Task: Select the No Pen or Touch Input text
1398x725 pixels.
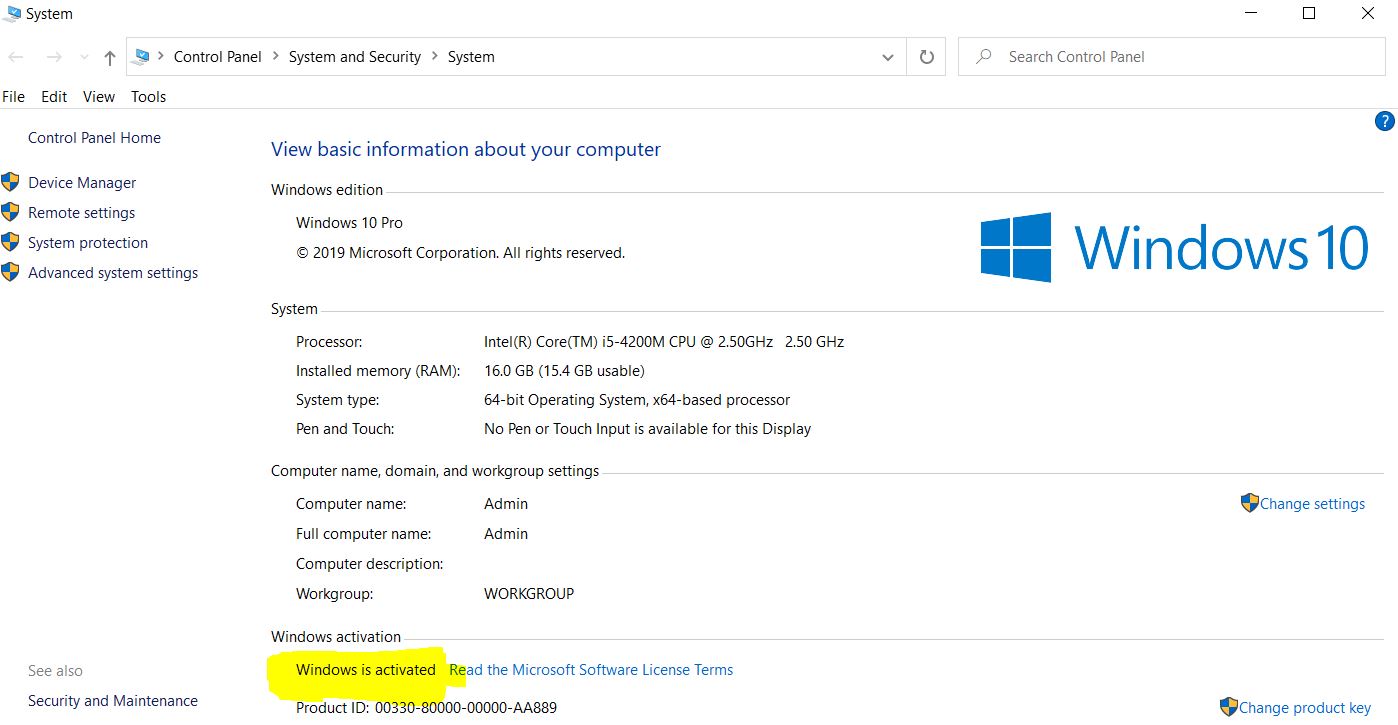Action: (647, 429)
